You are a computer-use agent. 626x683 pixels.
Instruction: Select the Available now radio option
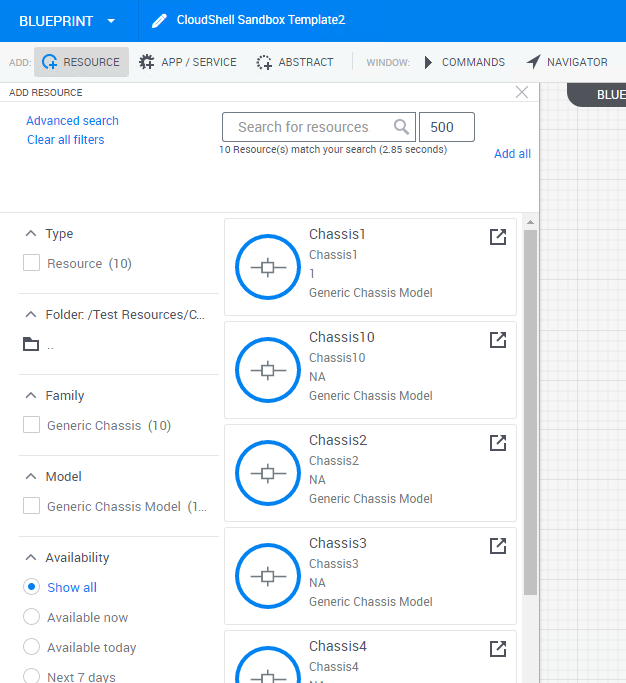pyautogui.click(x=31, y=617)
